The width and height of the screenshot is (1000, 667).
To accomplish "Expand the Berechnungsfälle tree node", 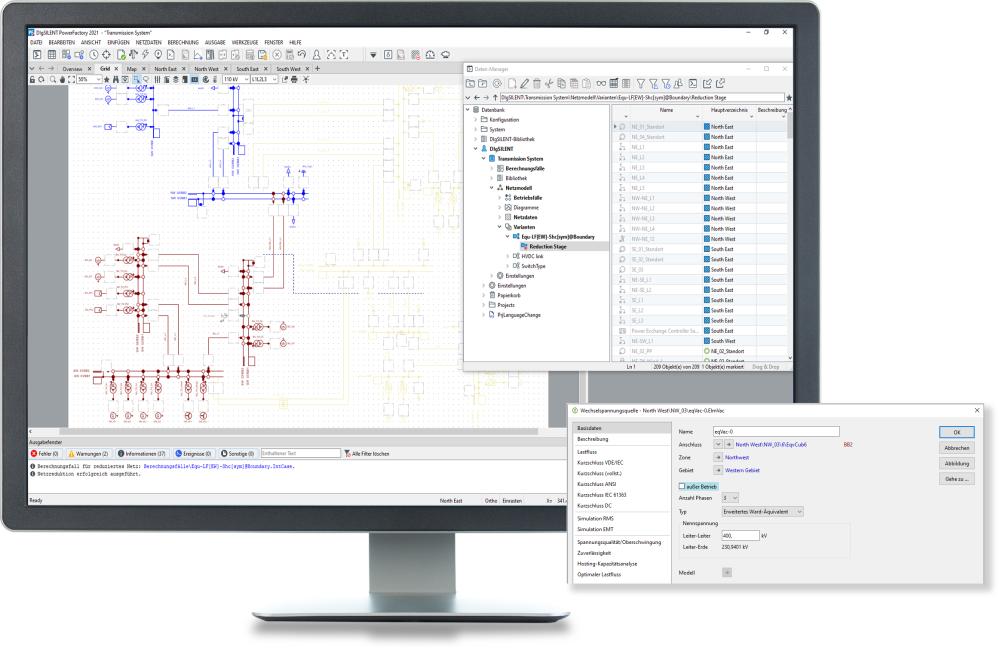I will coord(492,168).
